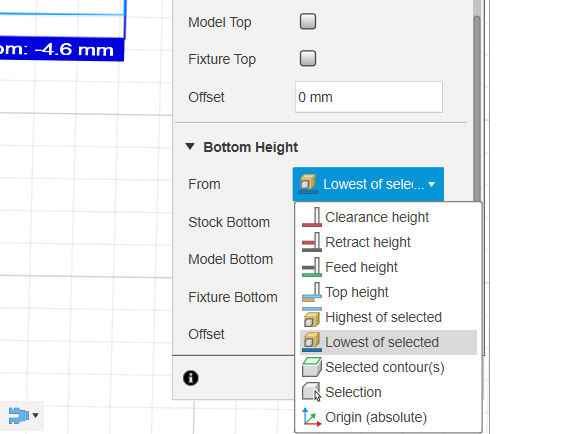Image resolution: width=566 pixels, height=434 pixels.
Task: Open dropdown arrow next to plug icon
Action: (35, 415)
